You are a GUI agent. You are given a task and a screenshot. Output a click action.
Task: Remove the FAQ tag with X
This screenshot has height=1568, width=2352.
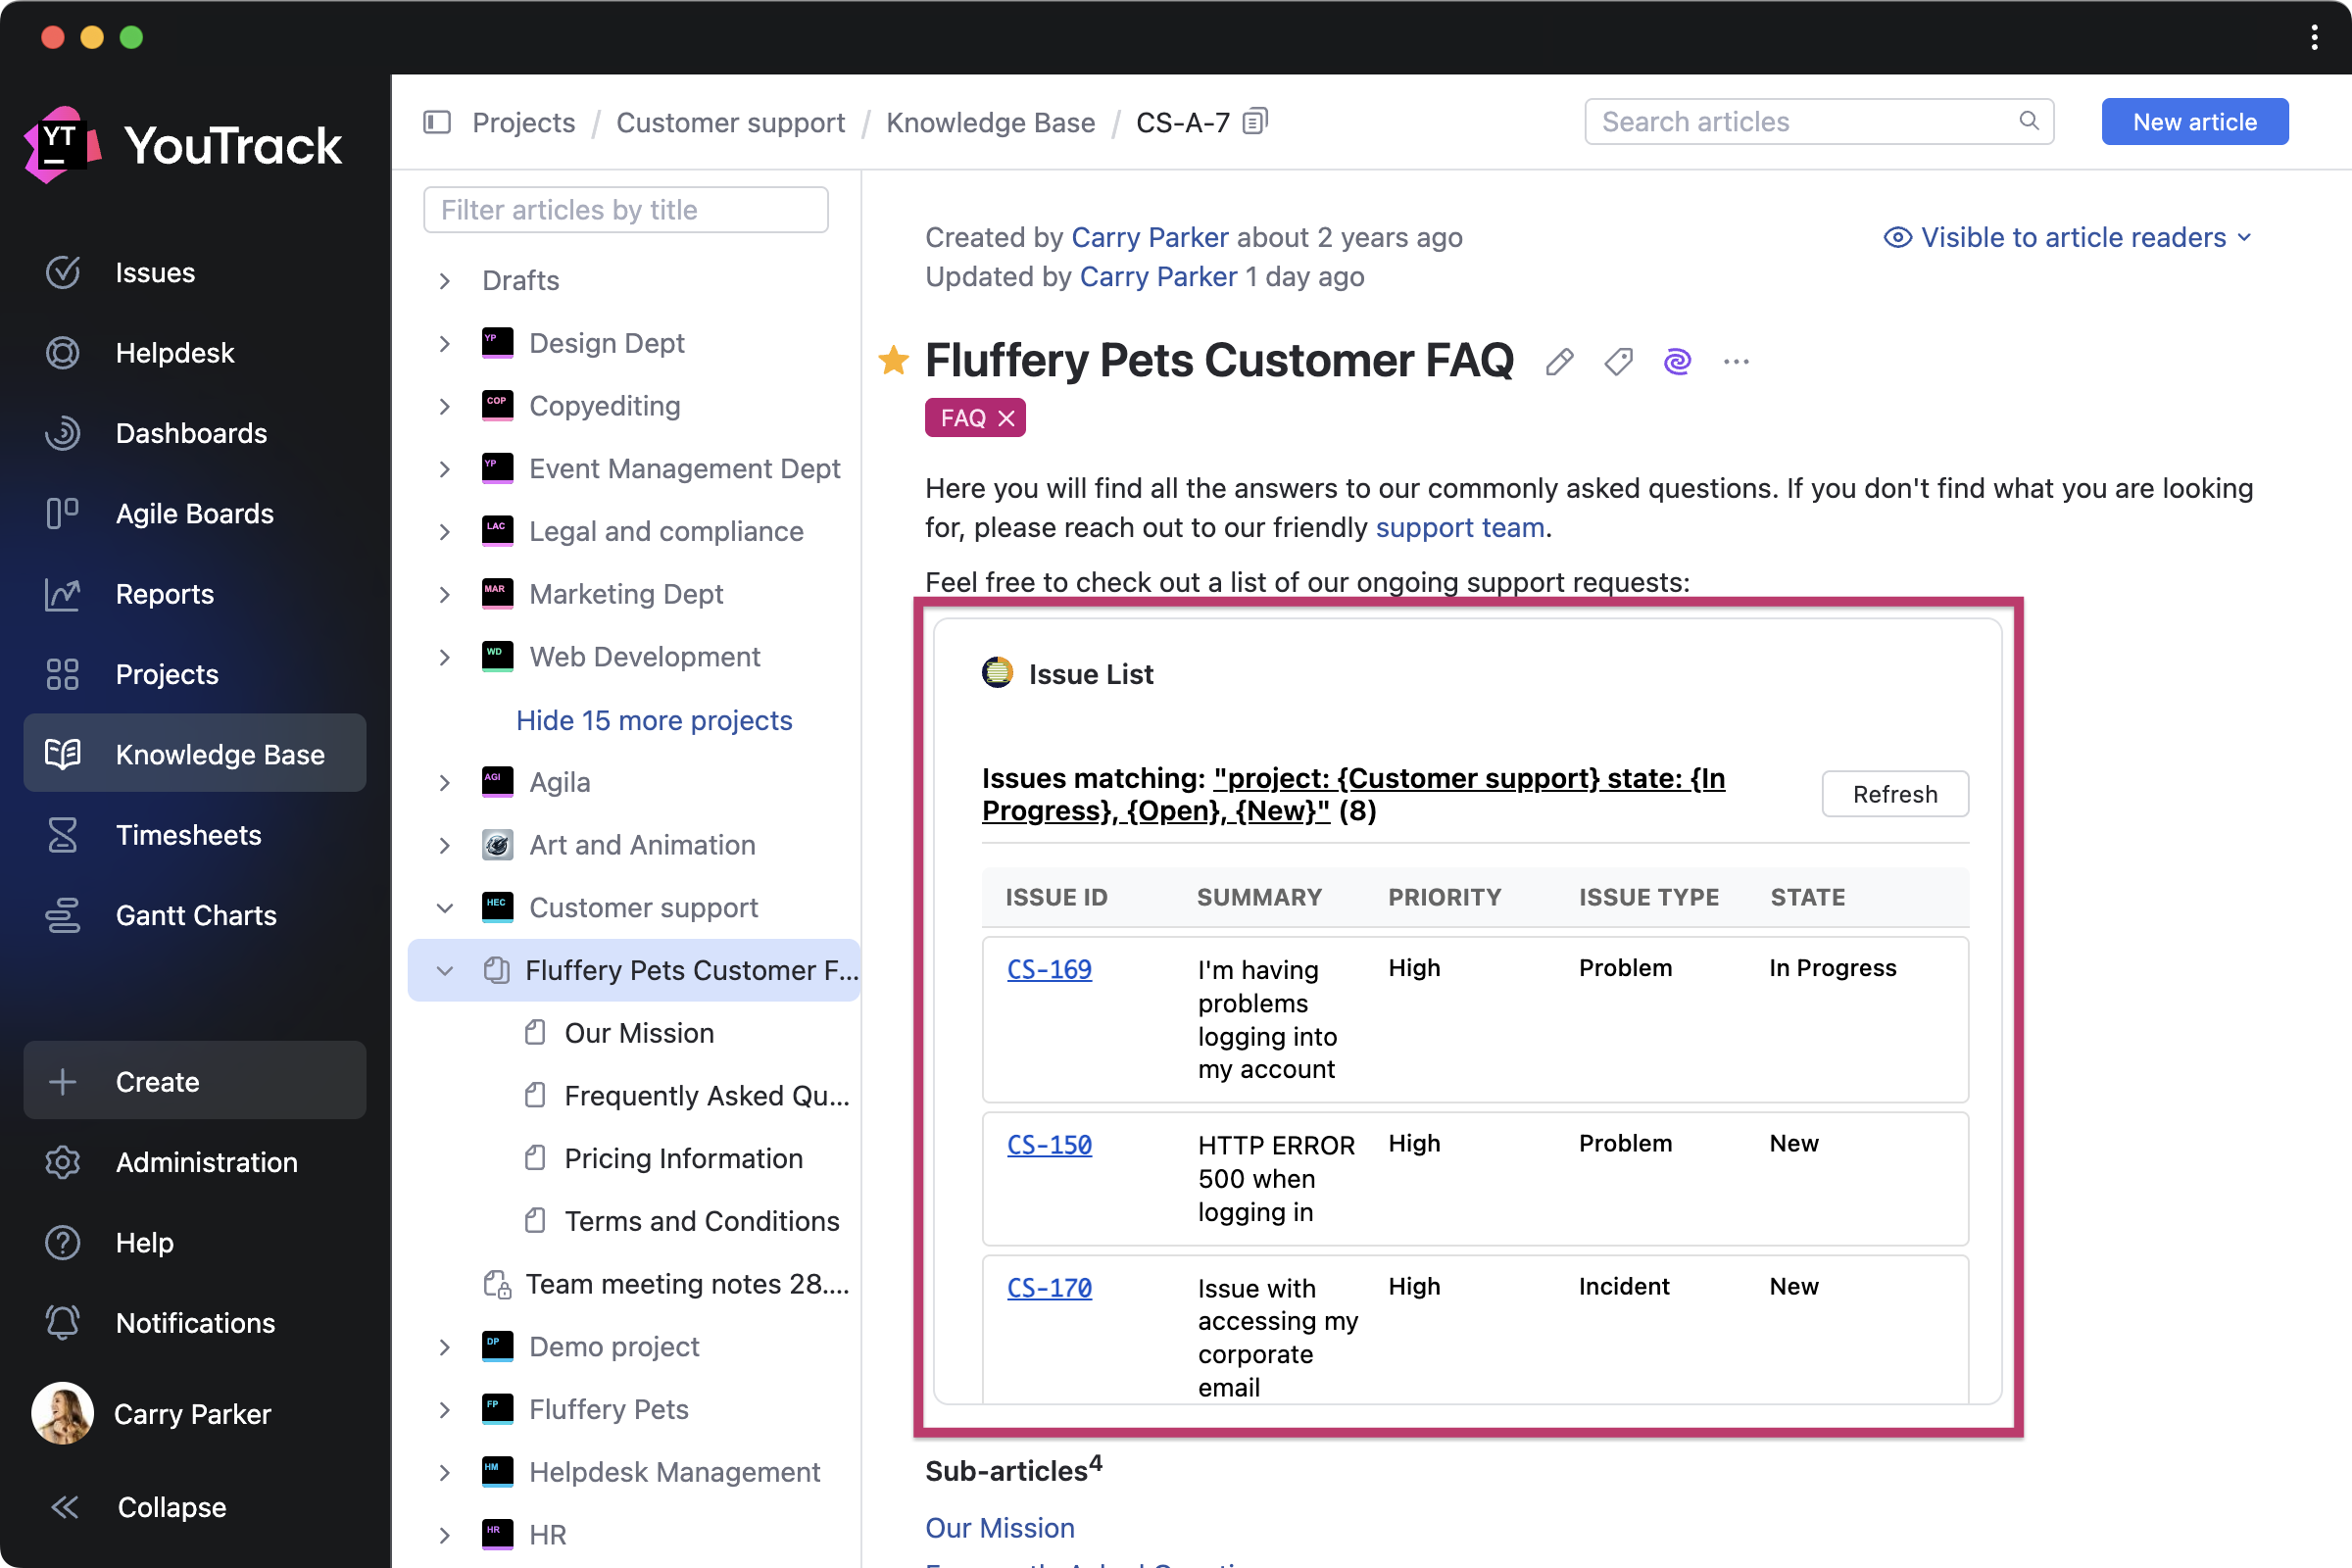(x=1007, y=418)
